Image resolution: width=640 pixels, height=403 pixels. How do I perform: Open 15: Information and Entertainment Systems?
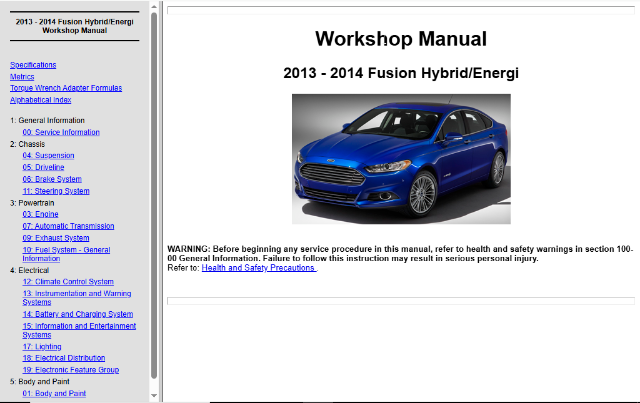pyautogui.click(x=79, y=330)
